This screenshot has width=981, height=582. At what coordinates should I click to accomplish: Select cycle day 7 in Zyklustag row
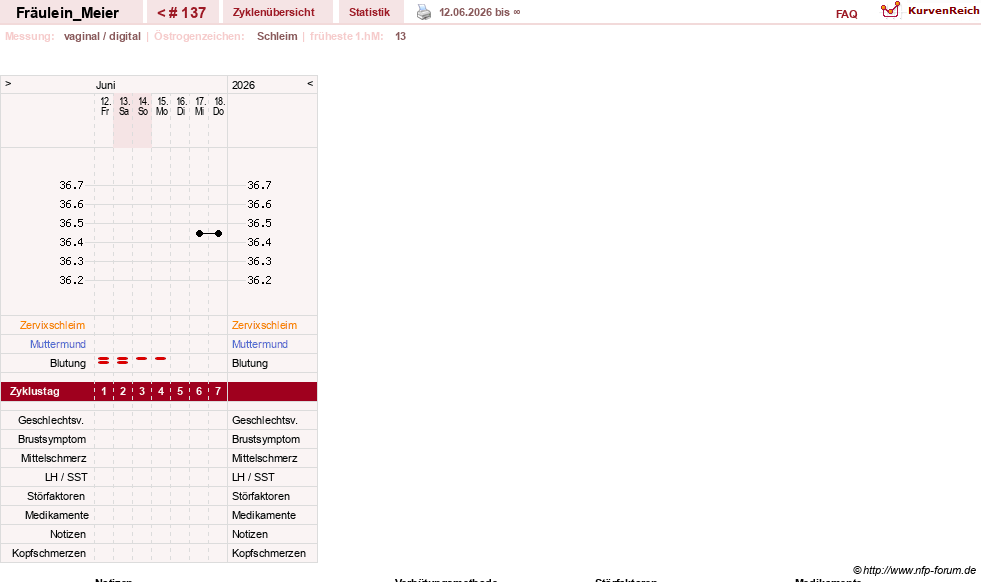pos(218,391)
